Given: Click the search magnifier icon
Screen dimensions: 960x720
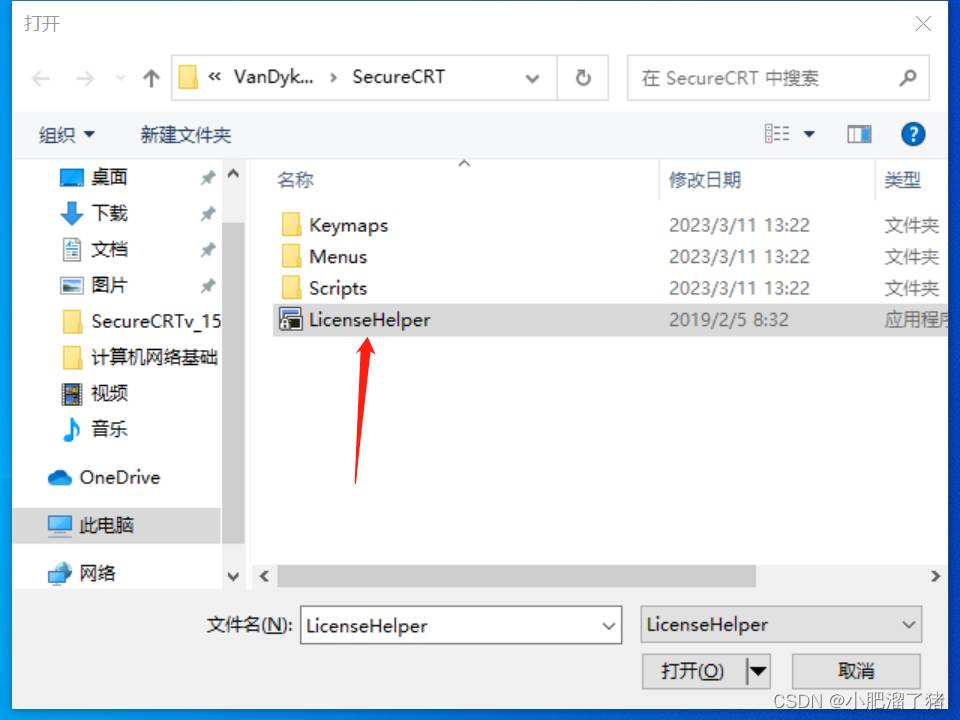Looking at the screenshot, I should click(908, 78).
